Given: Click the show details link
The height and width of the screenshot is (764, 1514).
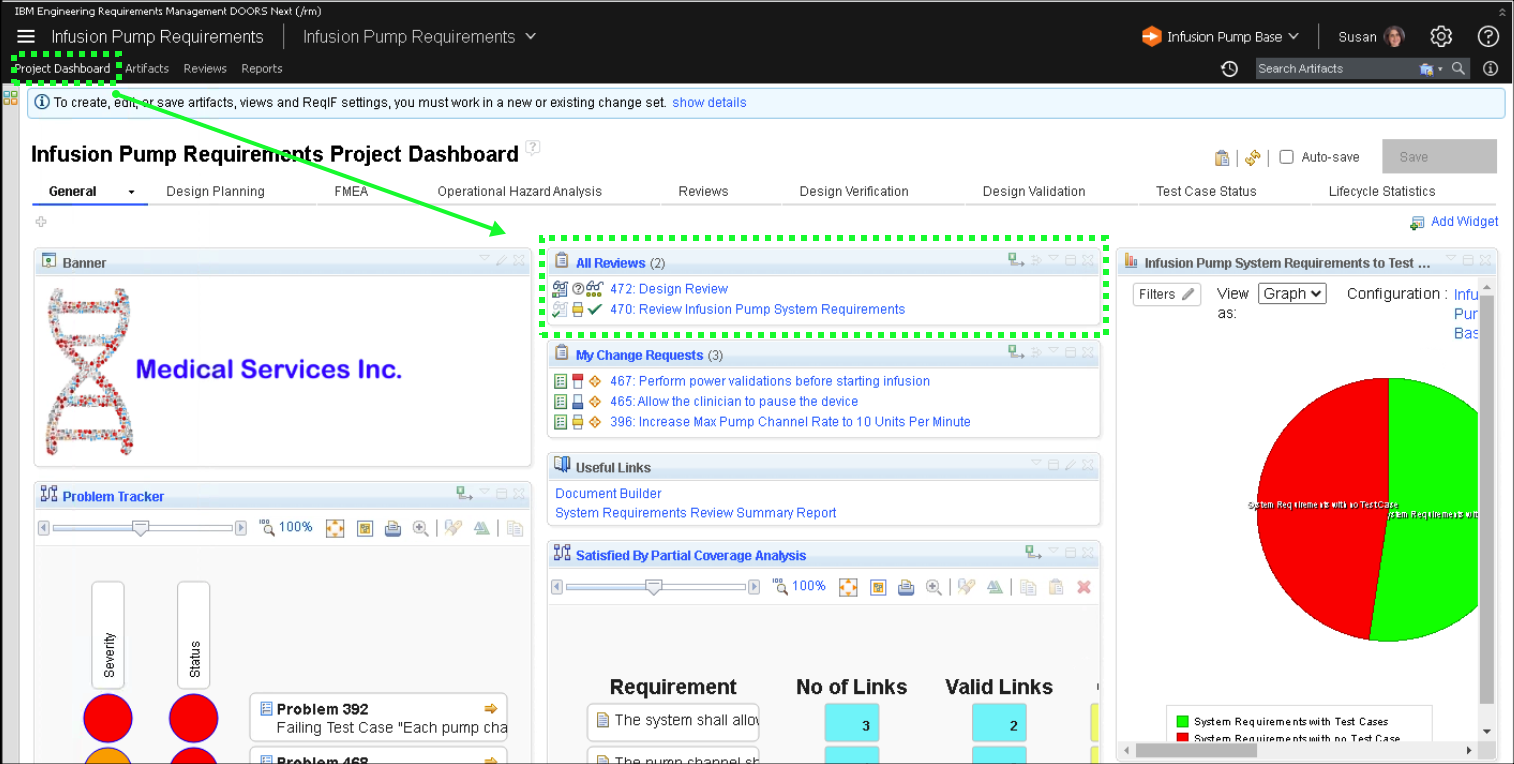Looking at the screenshot, I should click(709, 103).
